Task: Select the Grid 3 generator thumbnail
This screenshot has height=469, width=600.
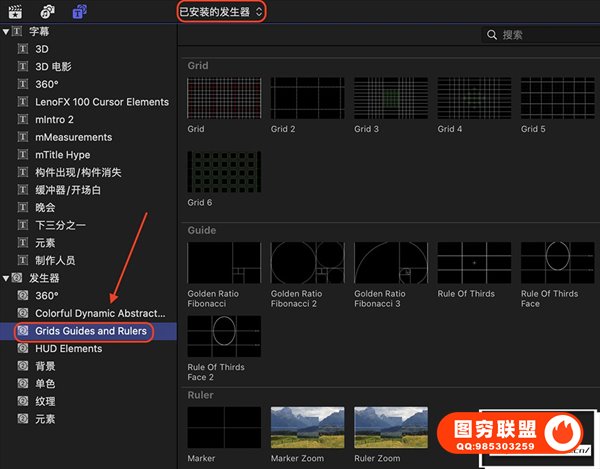Action: [x=391, y=98]
